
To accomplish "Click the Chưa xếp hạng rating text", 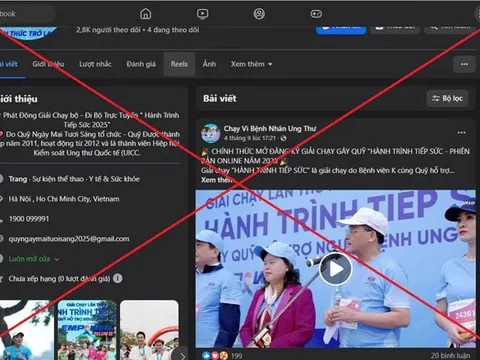I will (59, 279).
